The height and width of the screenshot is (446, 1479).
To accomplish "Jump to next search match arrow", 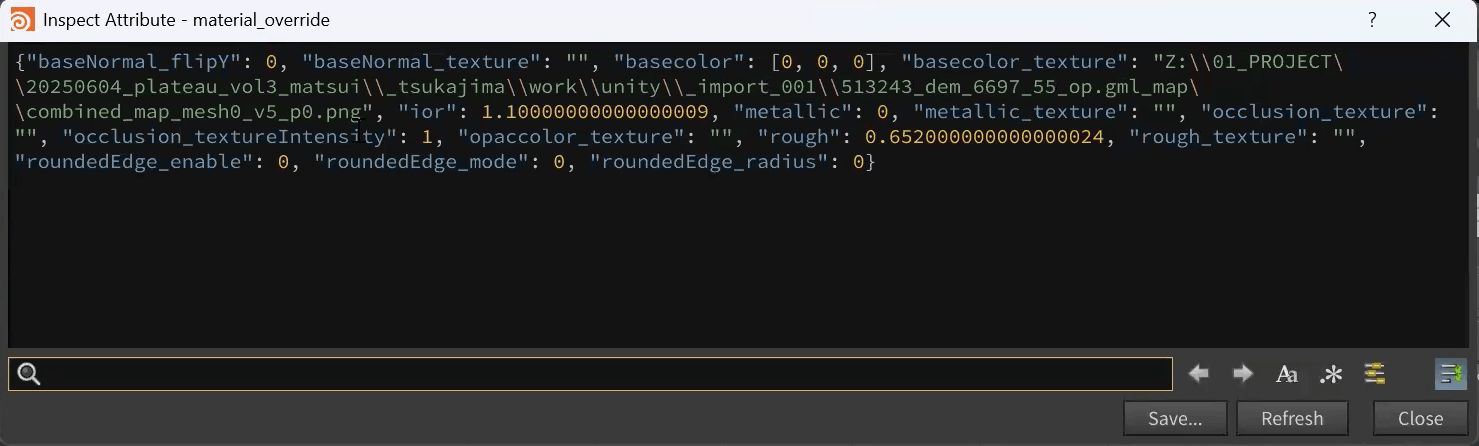I will pos(1243,374).
